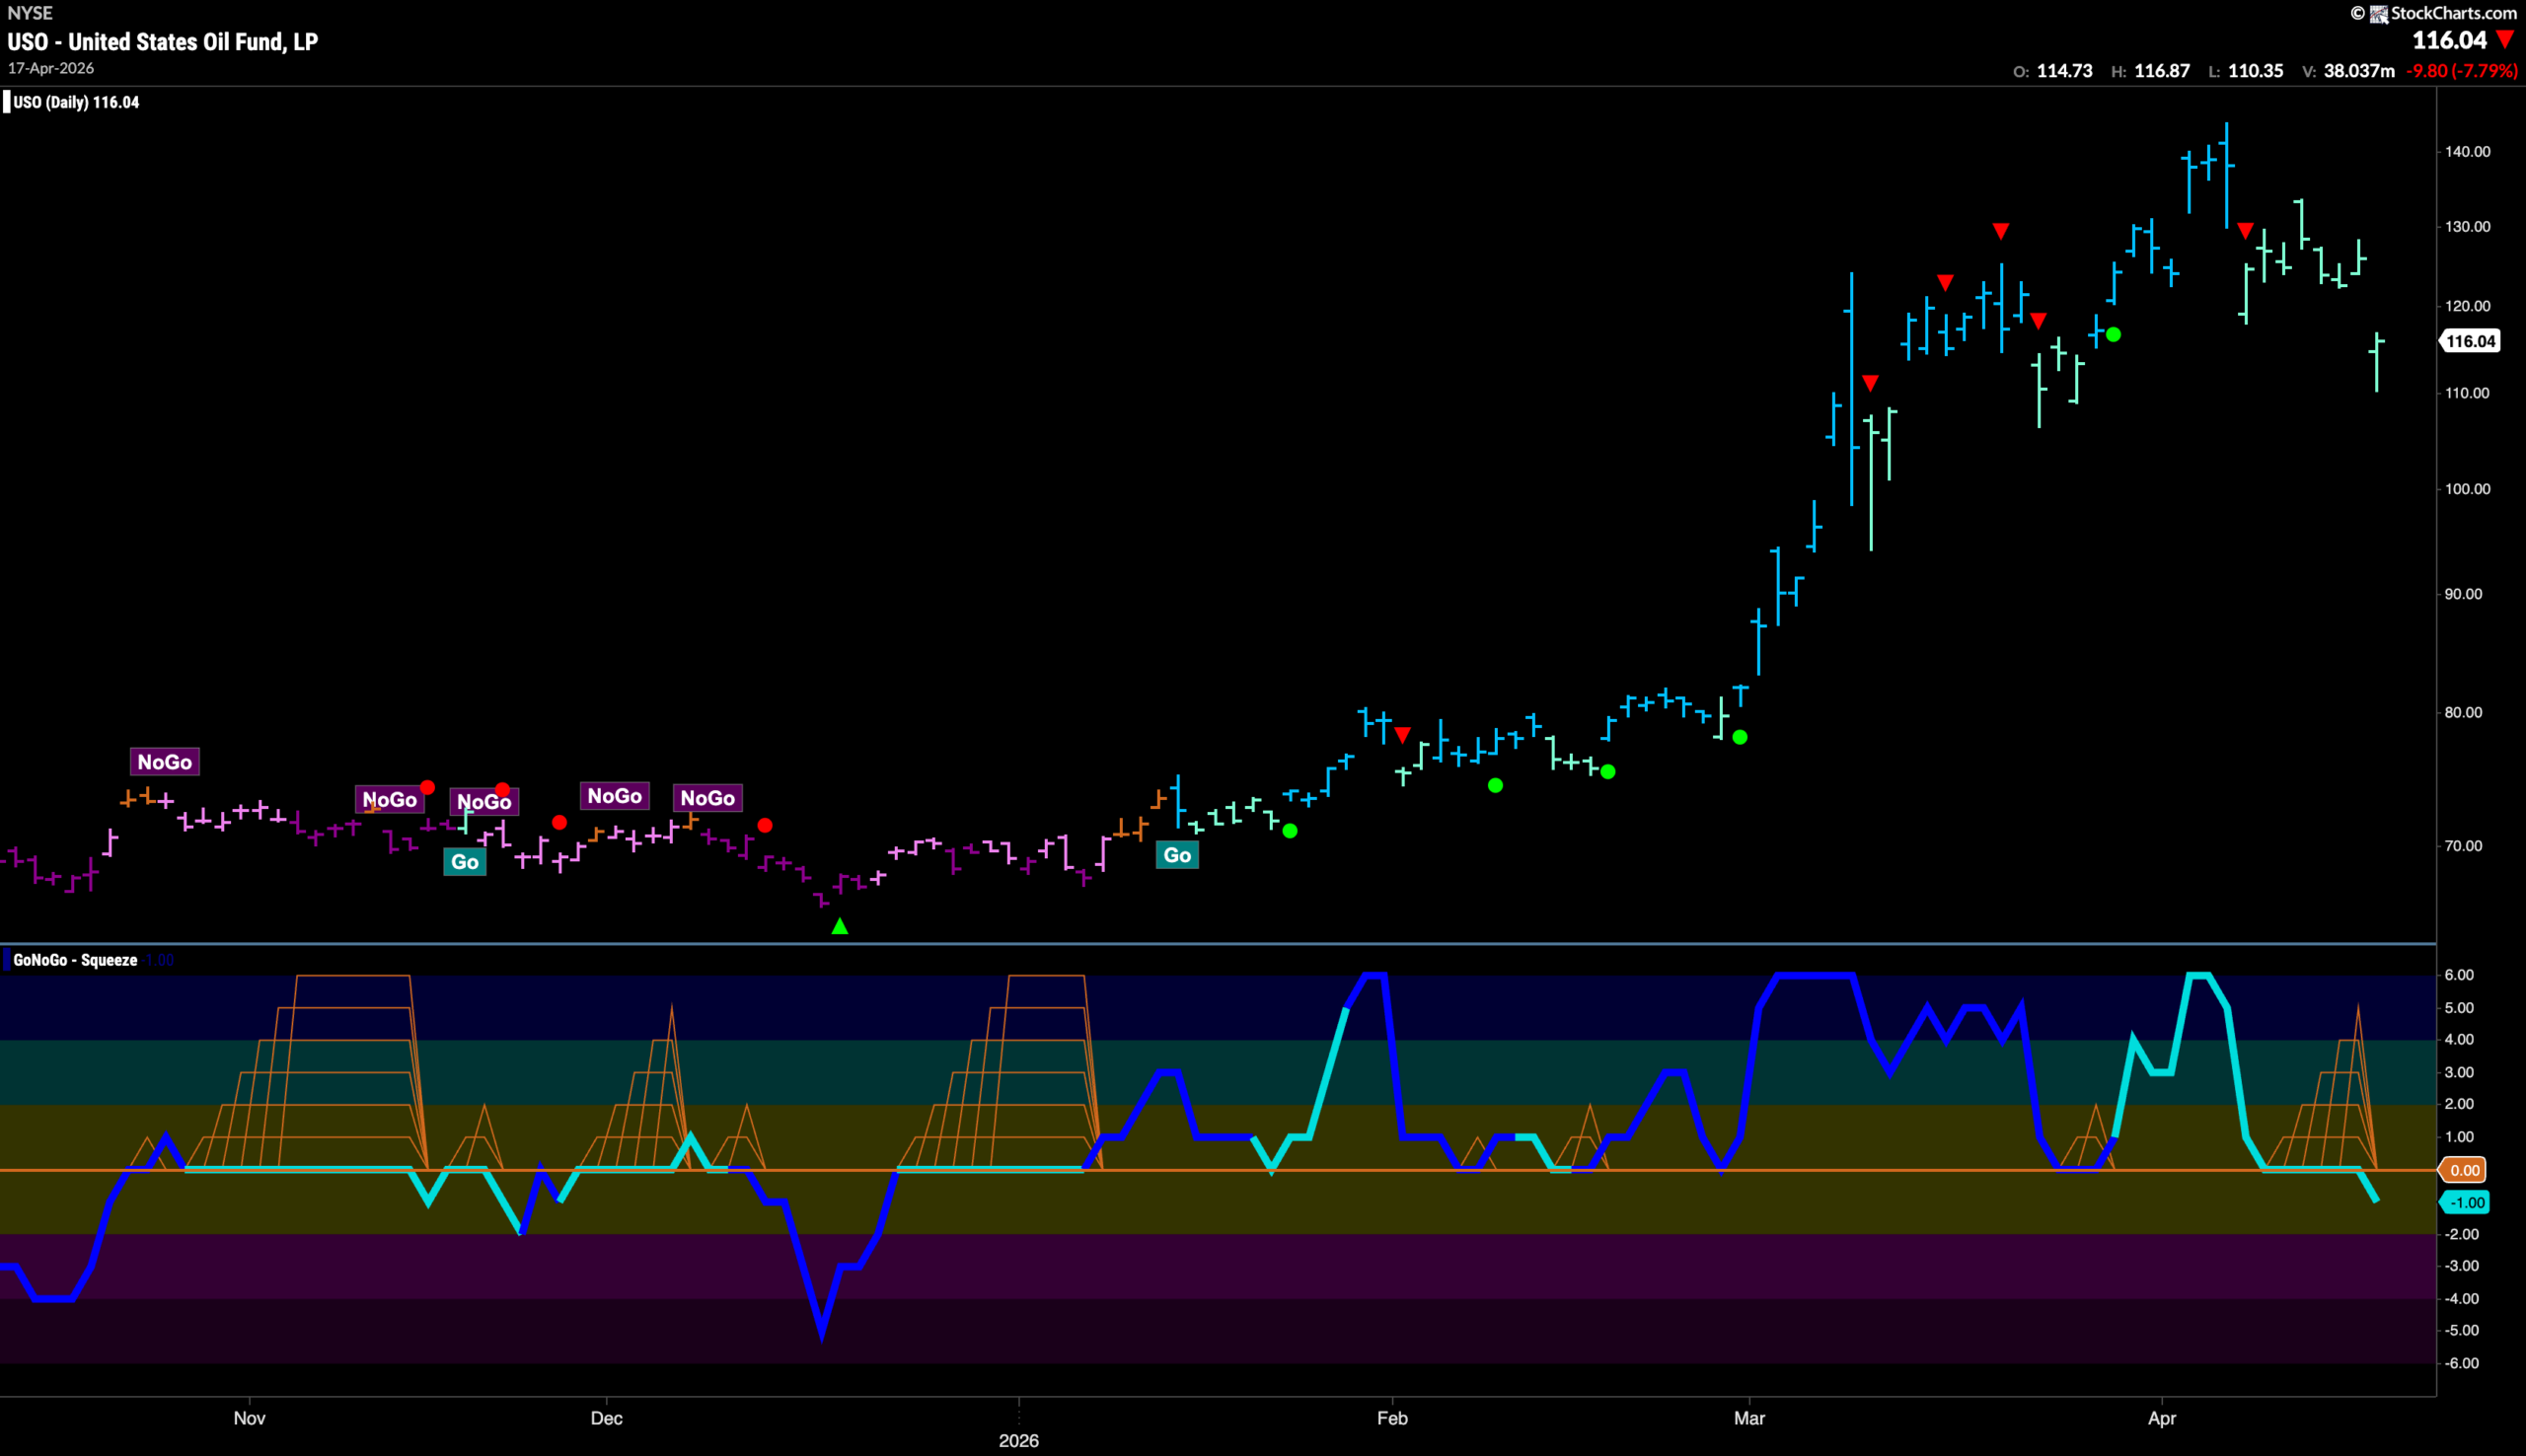
Task: Click the USO (Daily) 116.04 legend label
Action: tap(76, 102)
